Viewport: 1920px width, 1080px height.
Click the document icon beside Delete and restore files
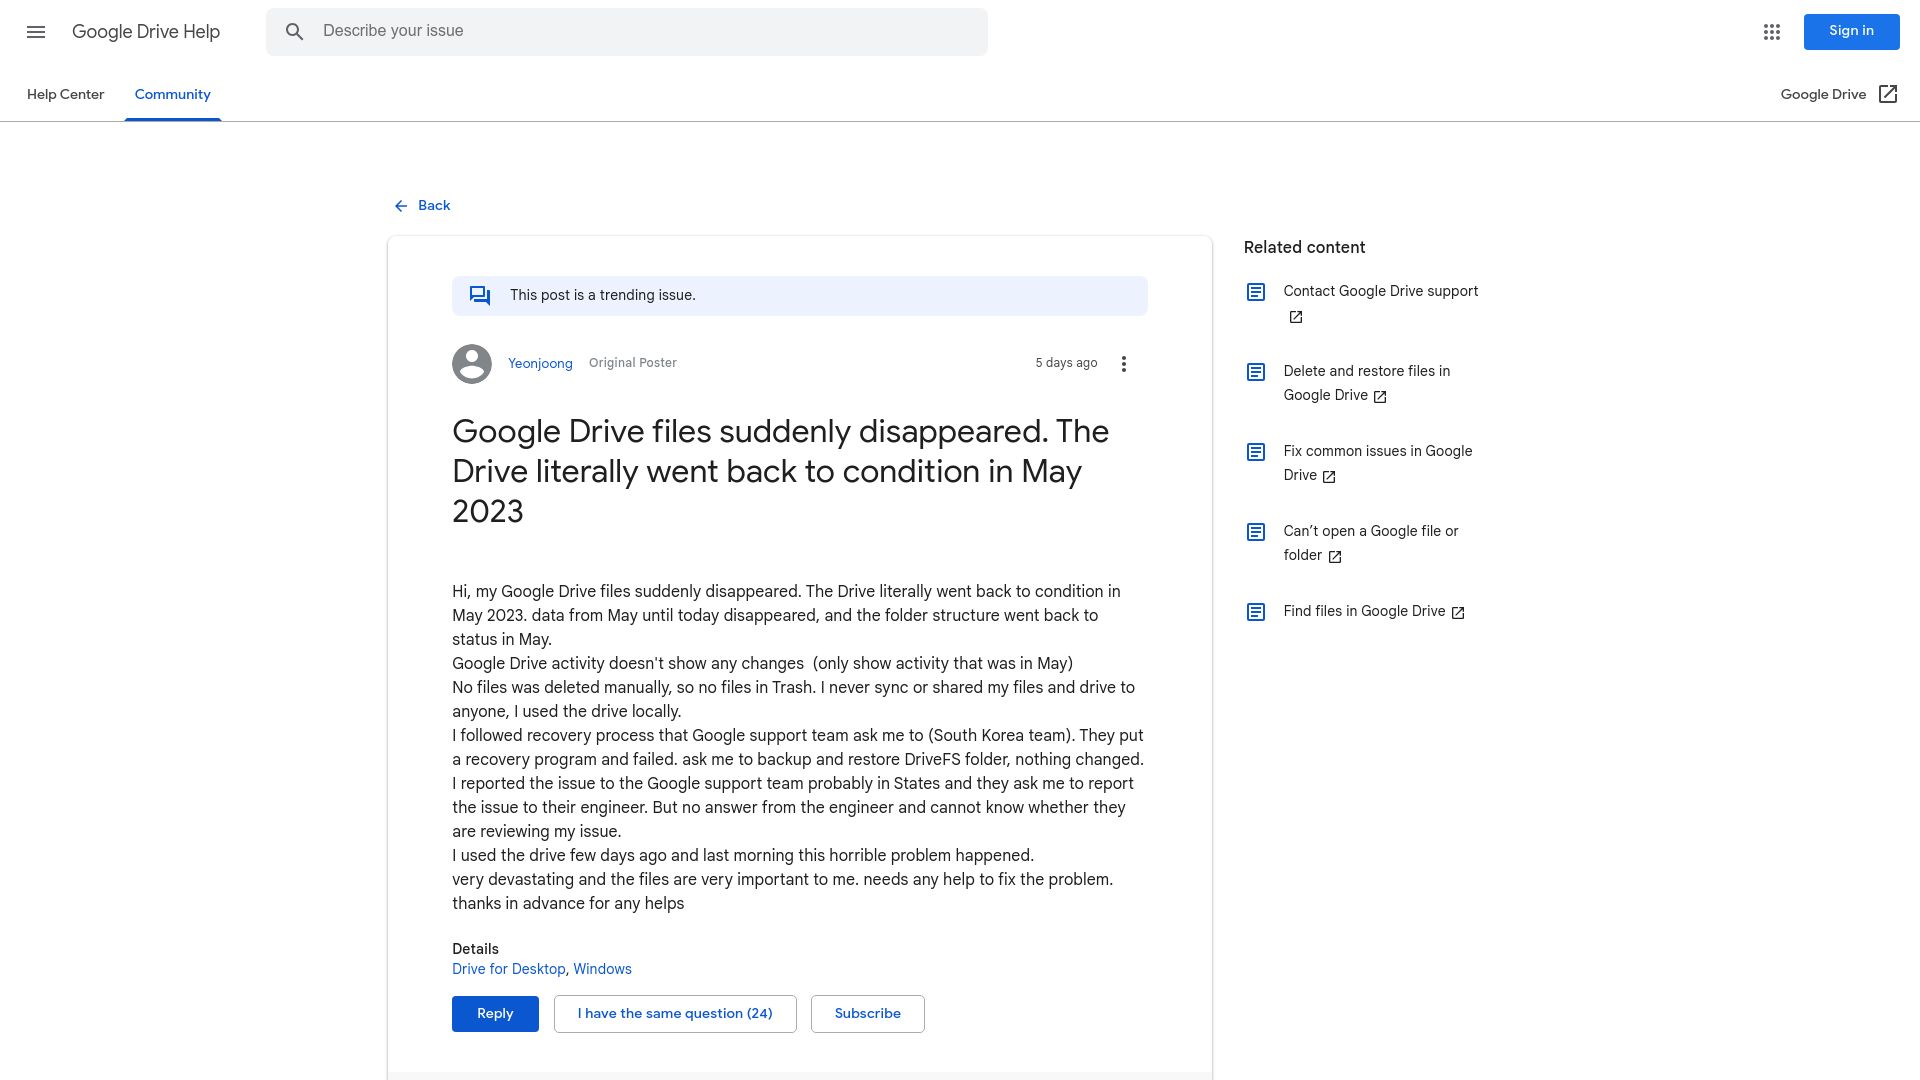[1256, 372]
